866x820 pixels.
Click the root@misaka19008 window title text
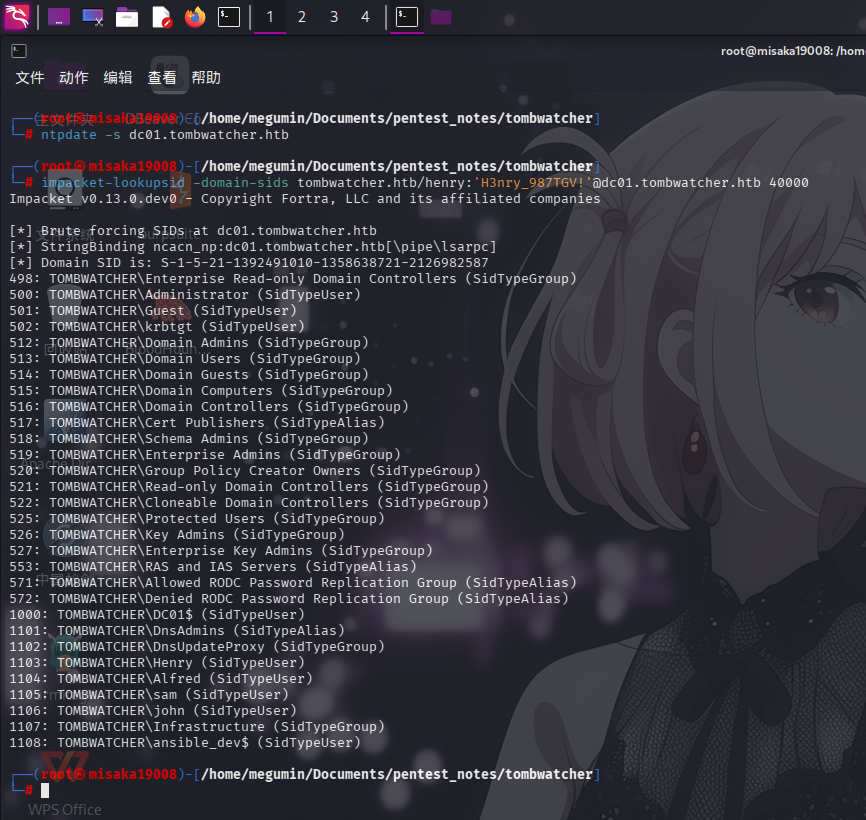pos(793,51)
